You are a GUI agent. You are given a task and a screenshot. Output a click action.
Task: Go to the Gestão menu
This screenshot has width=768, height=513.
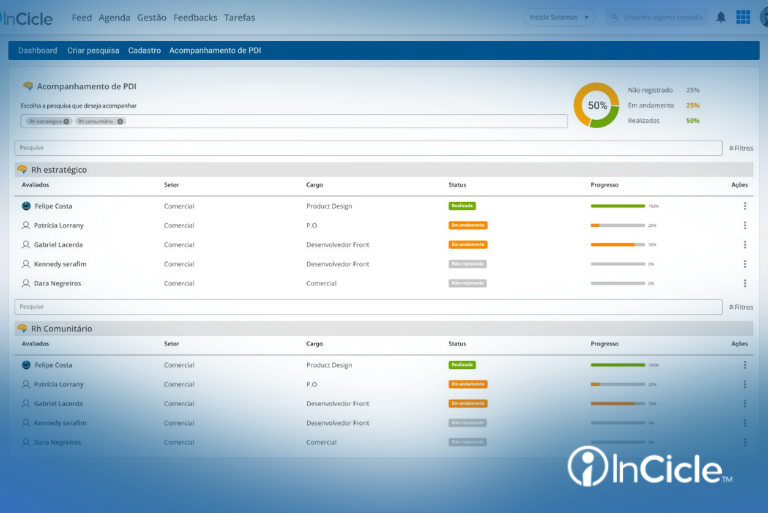pos(152,18)
